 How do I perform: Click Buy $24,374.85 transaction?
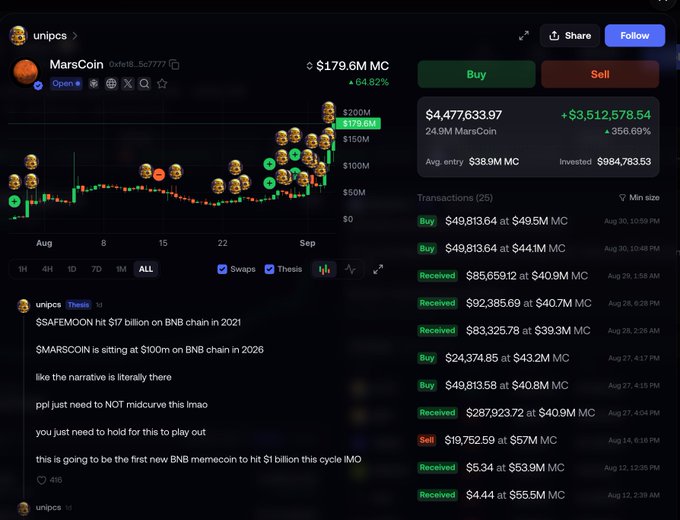538,358
